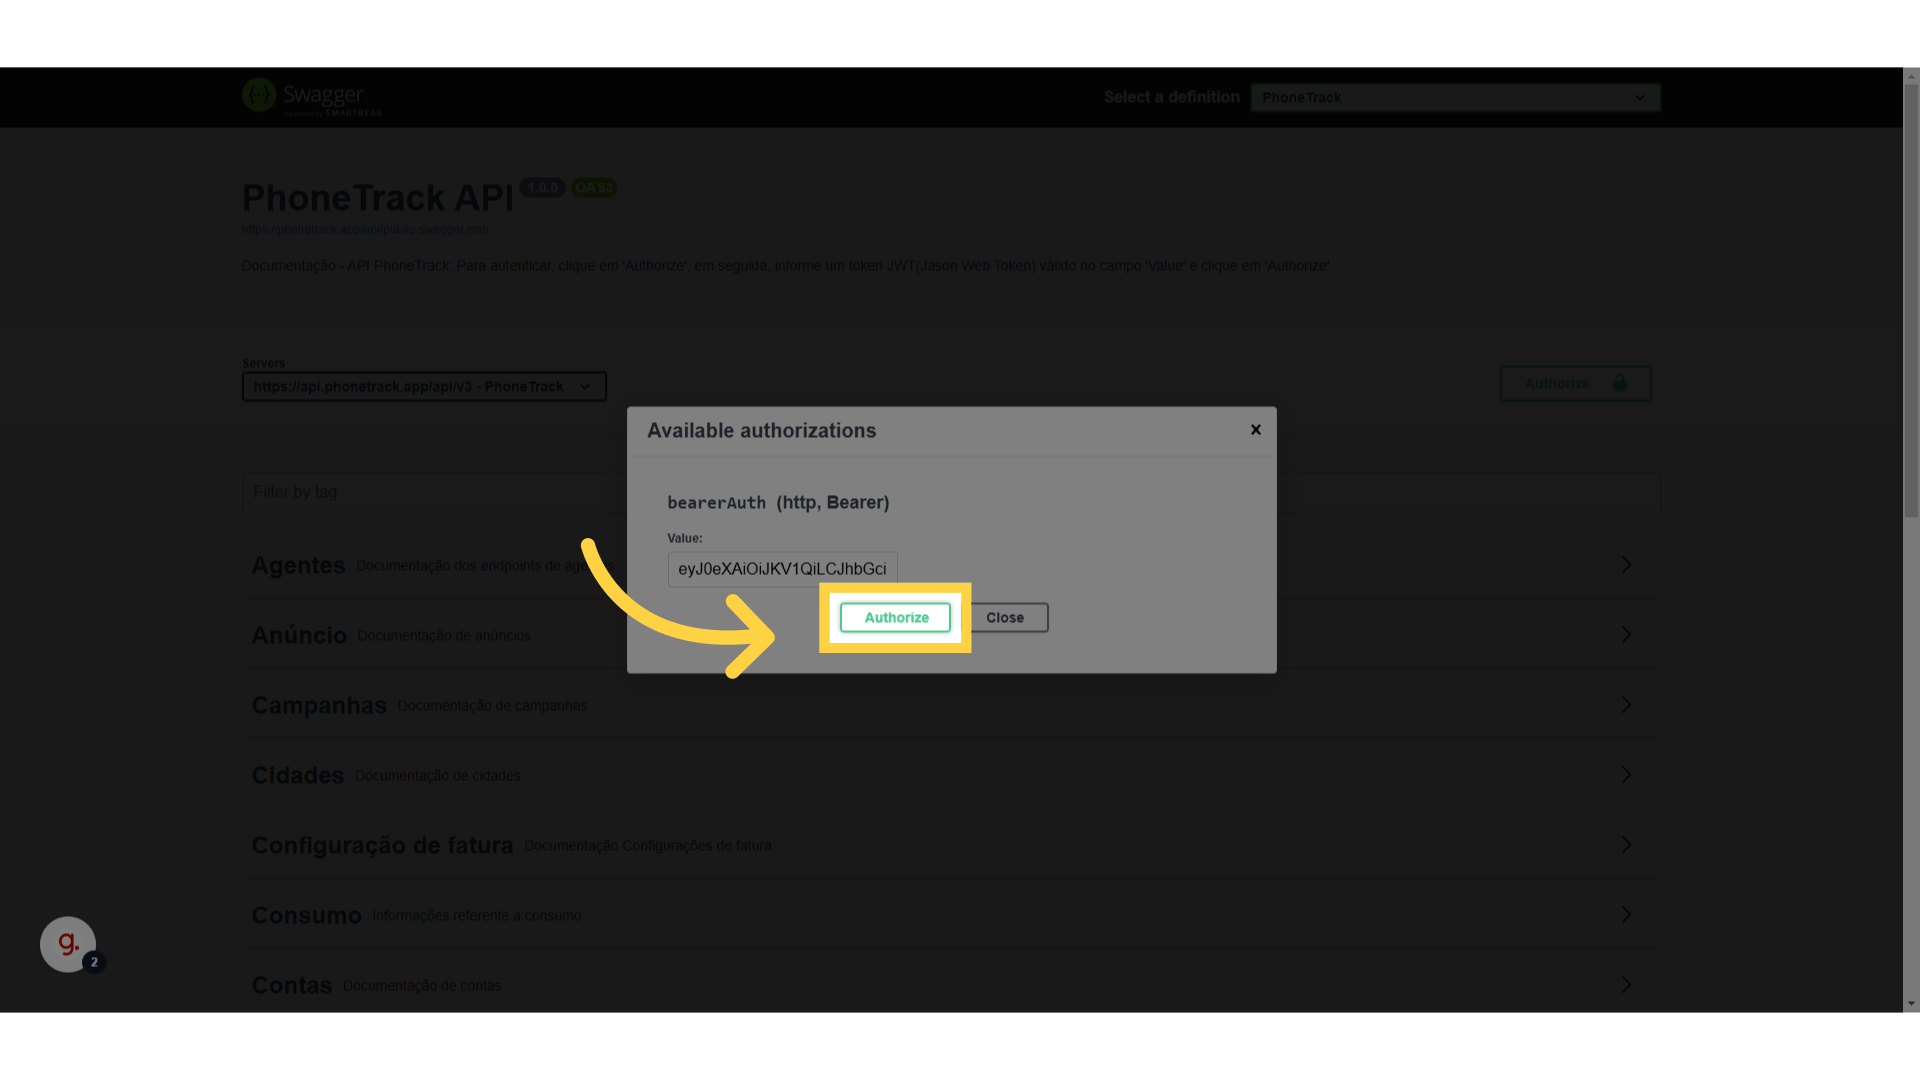Select the Agentes tag heading
This screenshot has width=1920, height=1080.
298,566
